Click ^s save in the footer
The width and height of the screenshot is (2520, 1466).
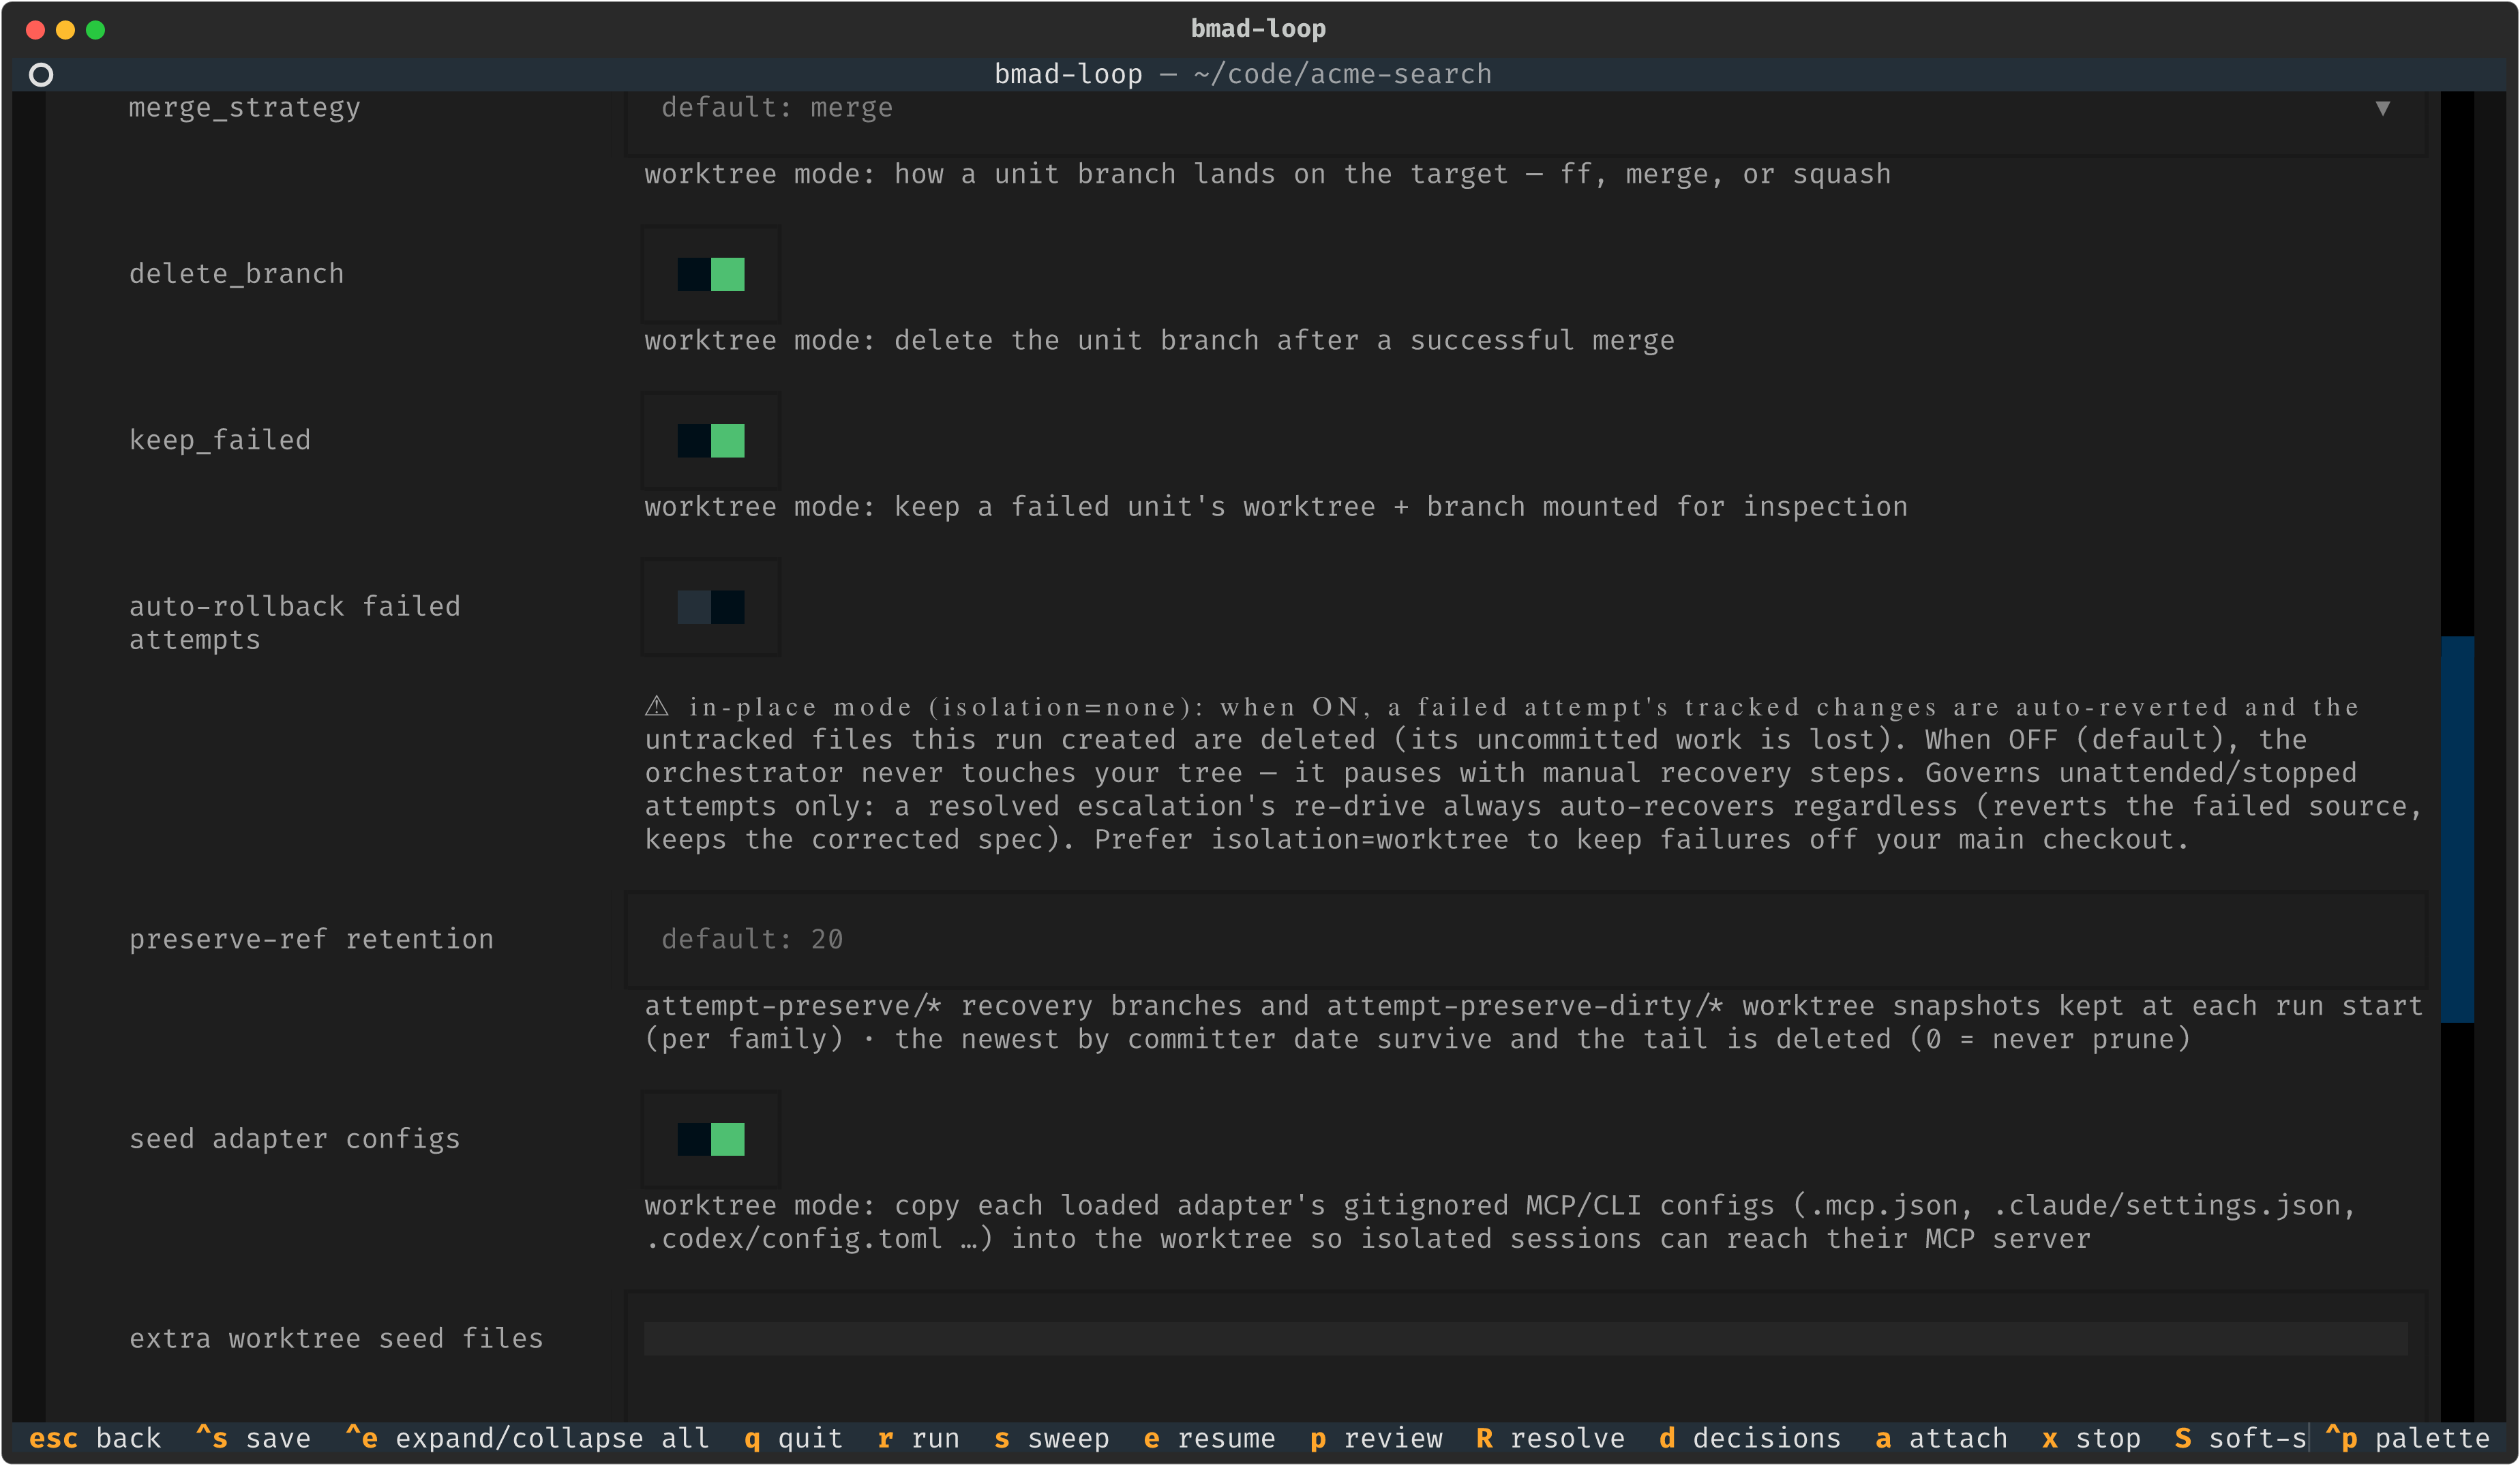[253, 1438]
